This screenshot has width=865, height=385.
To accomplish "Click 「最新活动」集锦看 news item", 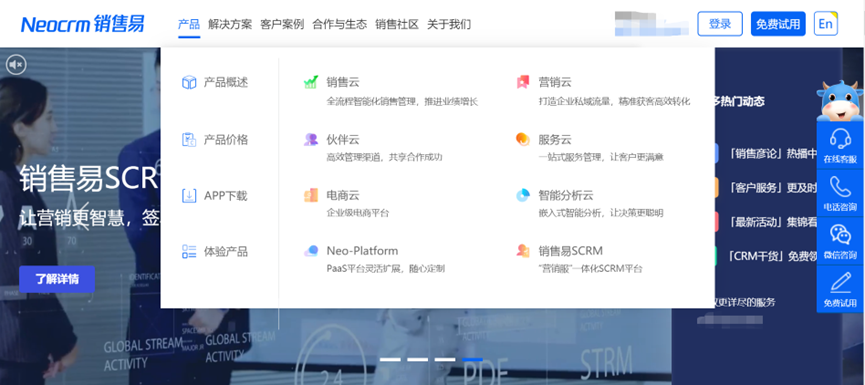I will (x=772, y=222).
